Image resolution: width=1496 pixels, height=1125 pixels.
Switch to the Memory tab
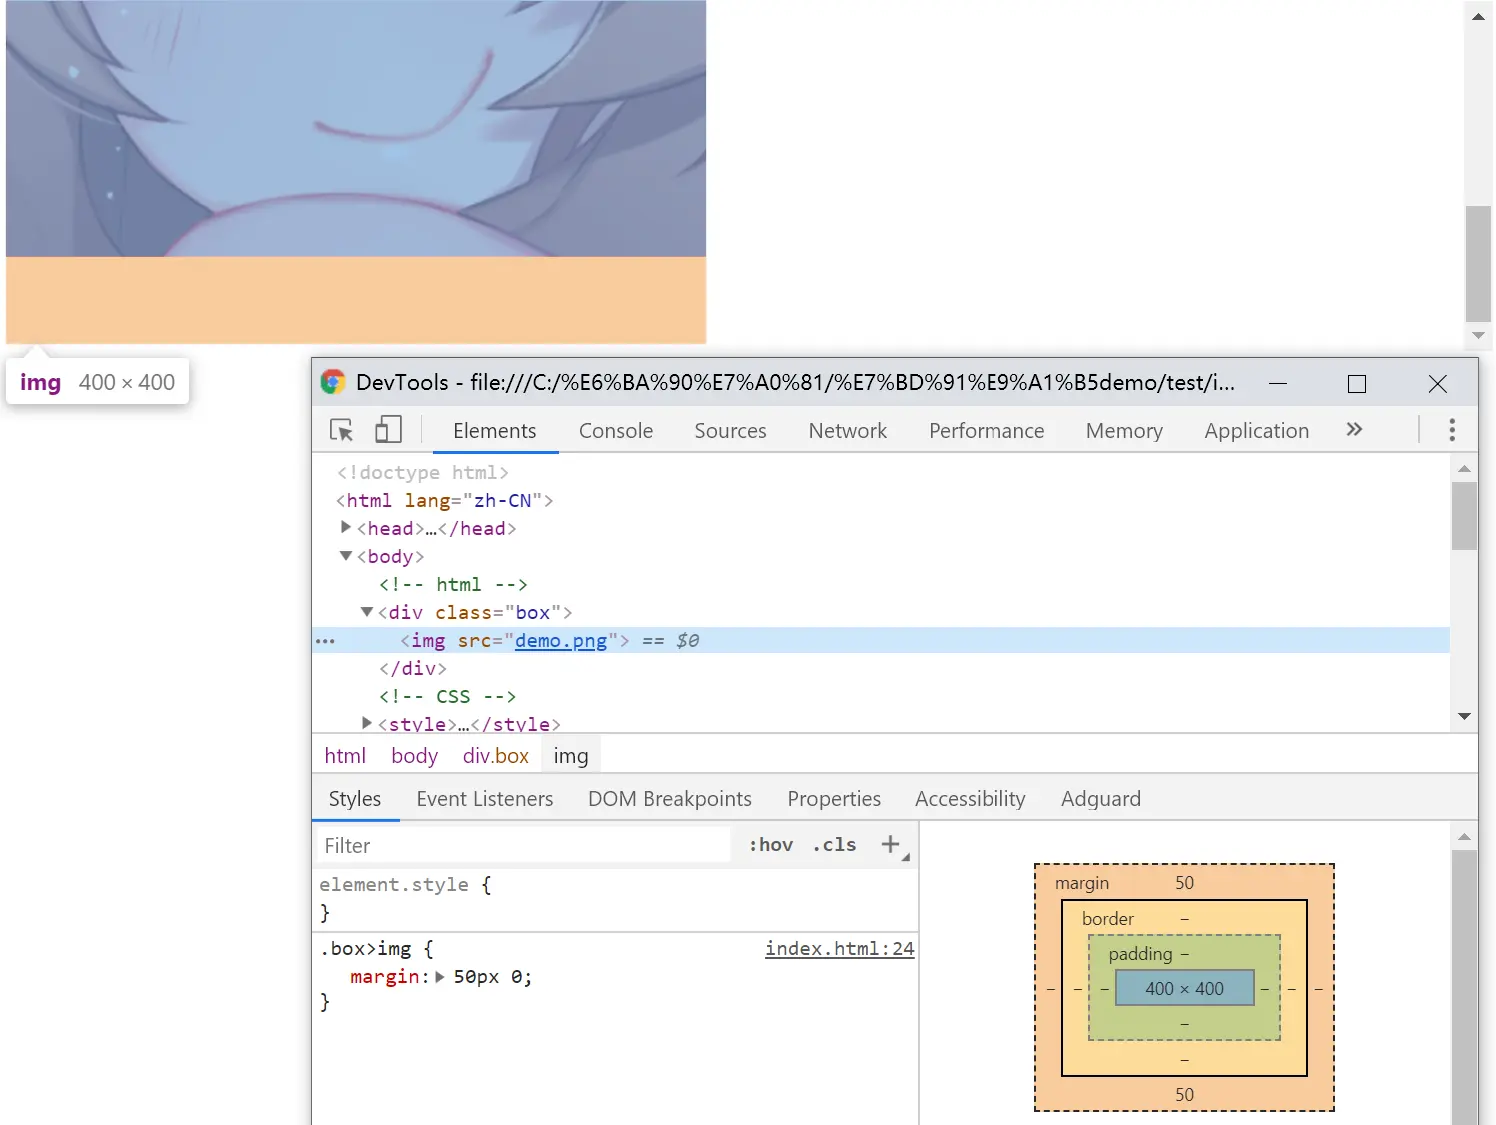(1124, 431)
